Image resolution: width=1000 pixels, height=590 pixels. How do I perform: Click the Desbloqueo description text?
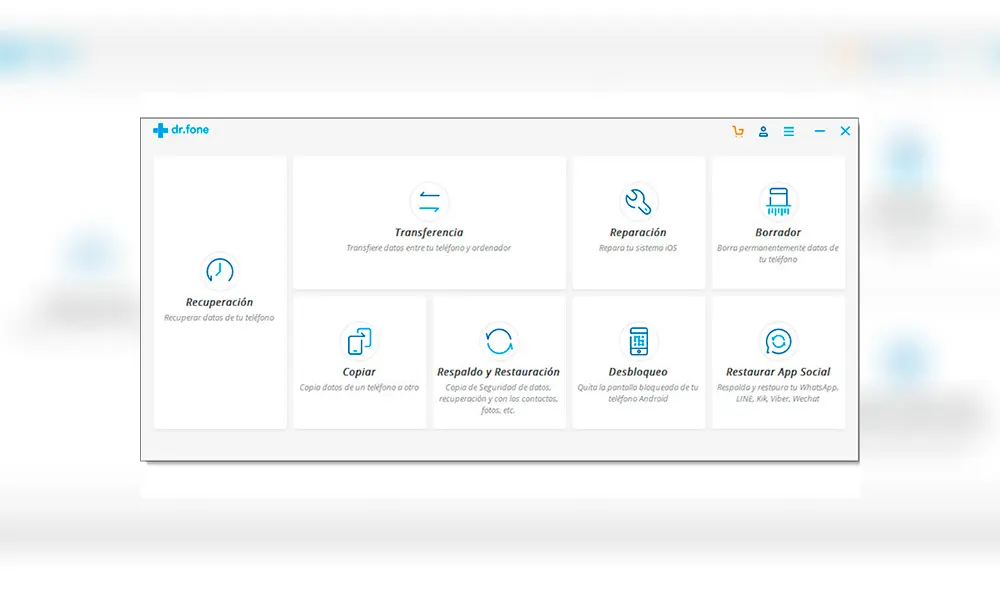tap(638, 392)
